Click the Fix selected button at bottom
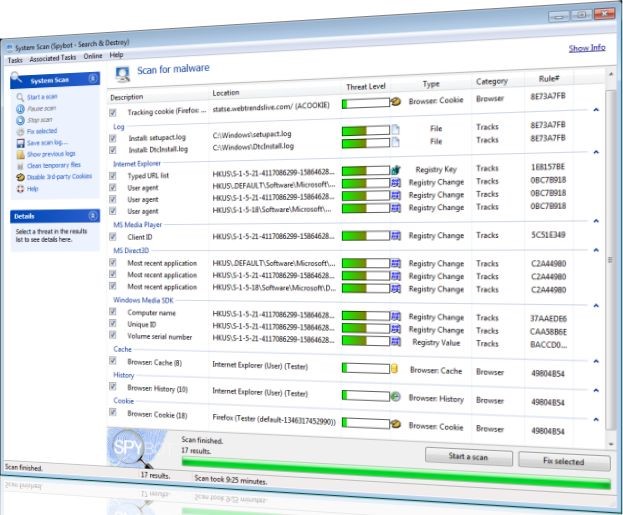This screenshot has width=623, height=515. (x=564, y=461)
